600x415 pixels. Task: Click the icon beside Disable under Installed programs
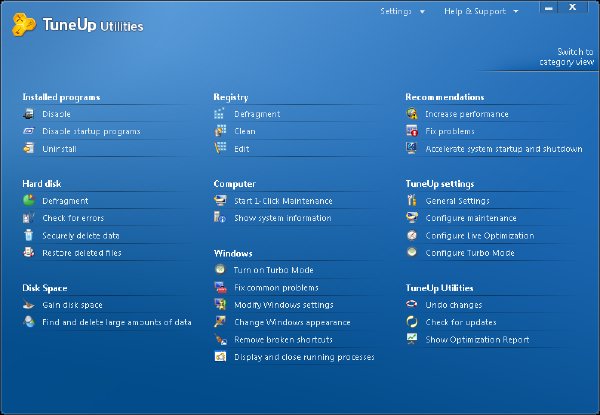pos(29,114)
